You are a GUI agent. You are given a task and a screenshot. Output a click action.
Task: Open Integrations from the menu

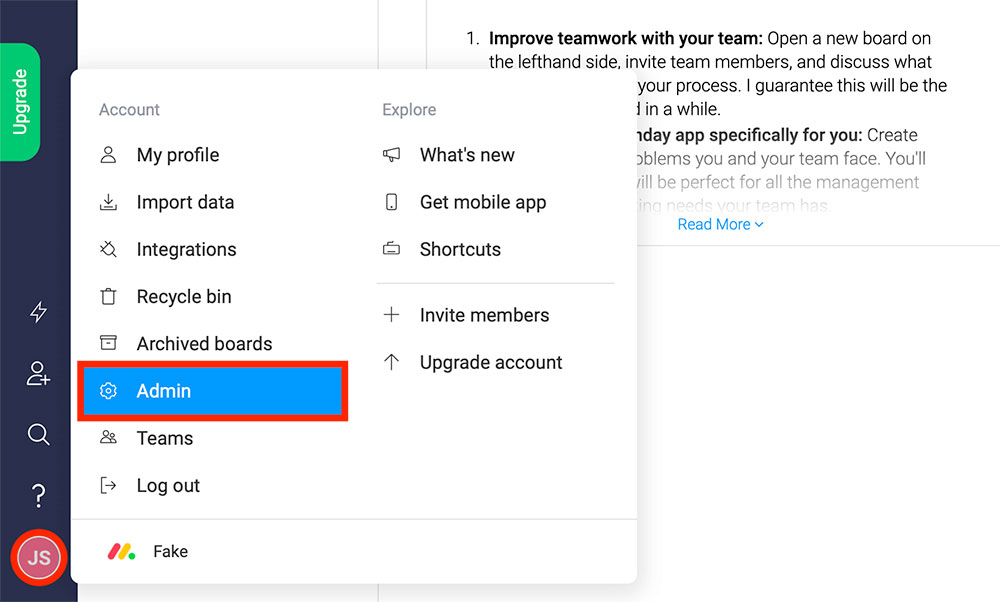click(x=186, y=250)
